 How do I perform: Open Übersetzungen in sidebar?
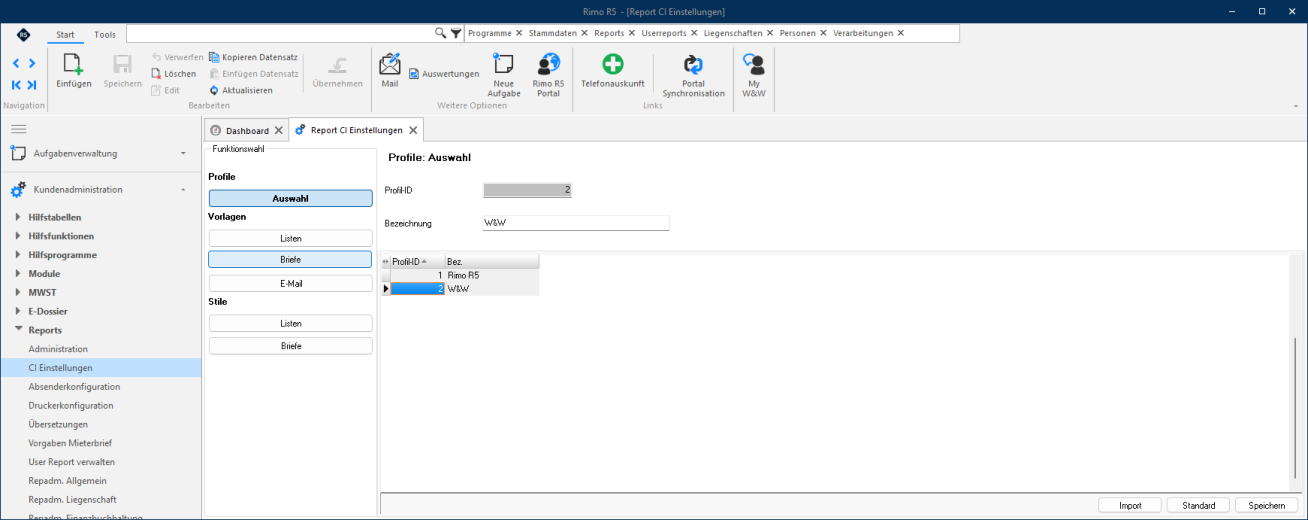58,424
